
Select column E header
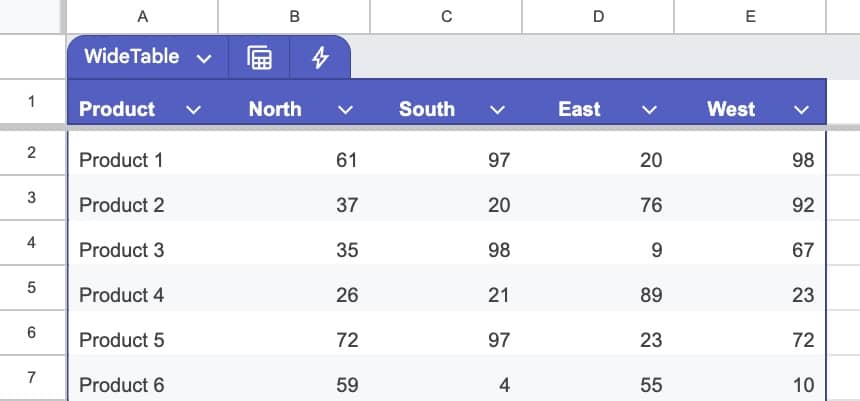point(750,16)
